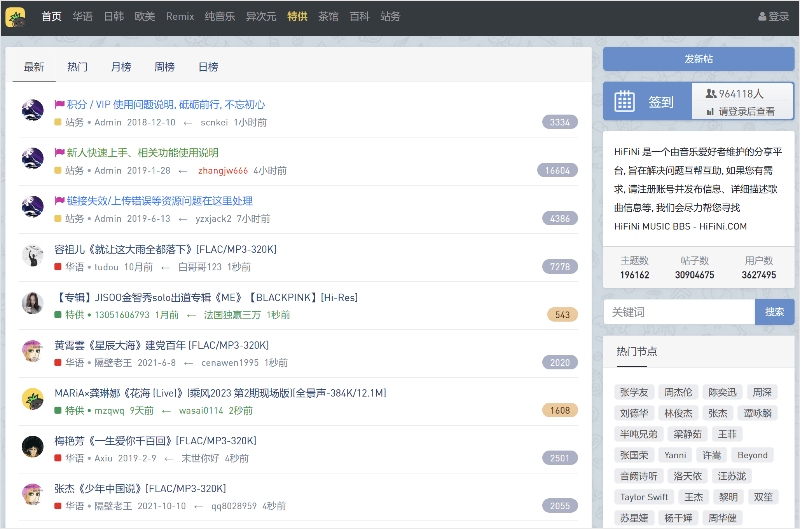Image resolution: width=800 pixels, height=529 pixels.
Task: Click avatar beside 梅艳芳 post
Action: [x=33, y=446]
